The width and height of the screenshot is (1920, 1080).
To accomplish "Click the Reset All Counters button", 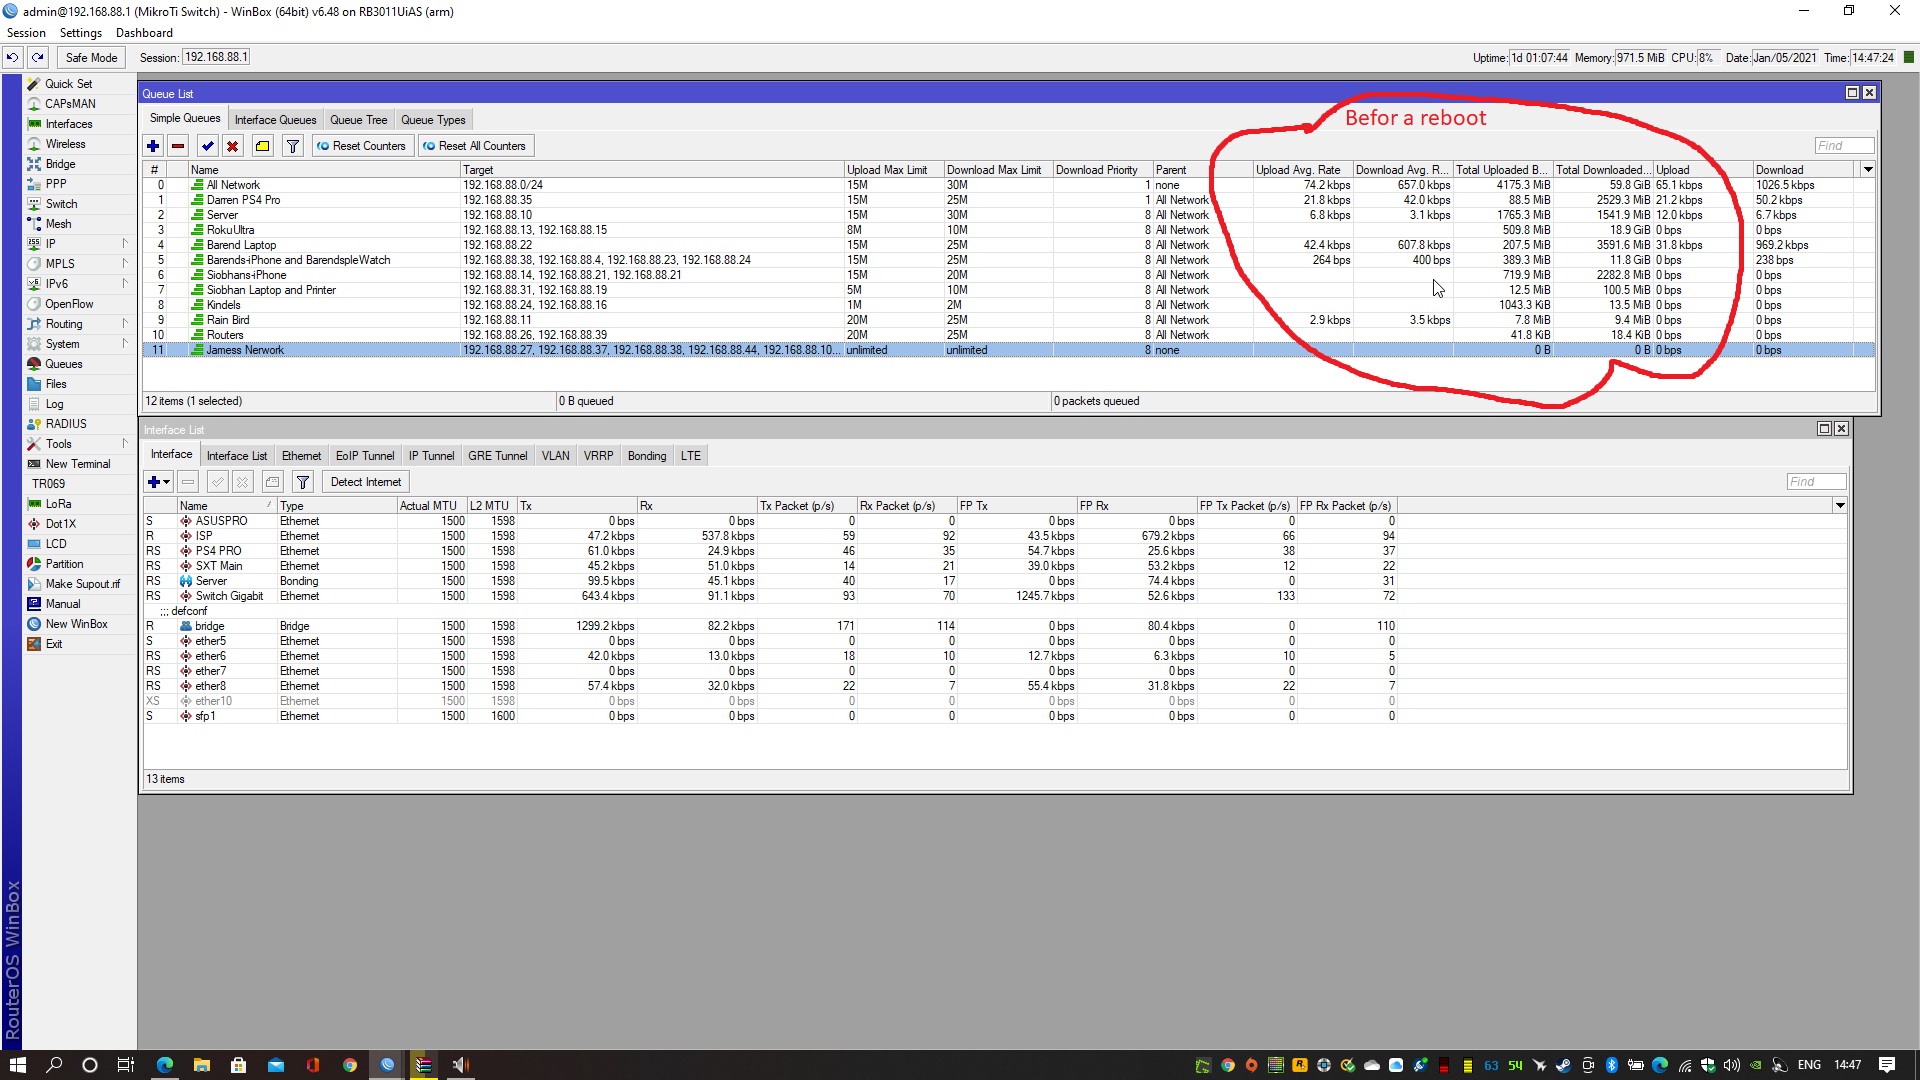I will [475, 145].
